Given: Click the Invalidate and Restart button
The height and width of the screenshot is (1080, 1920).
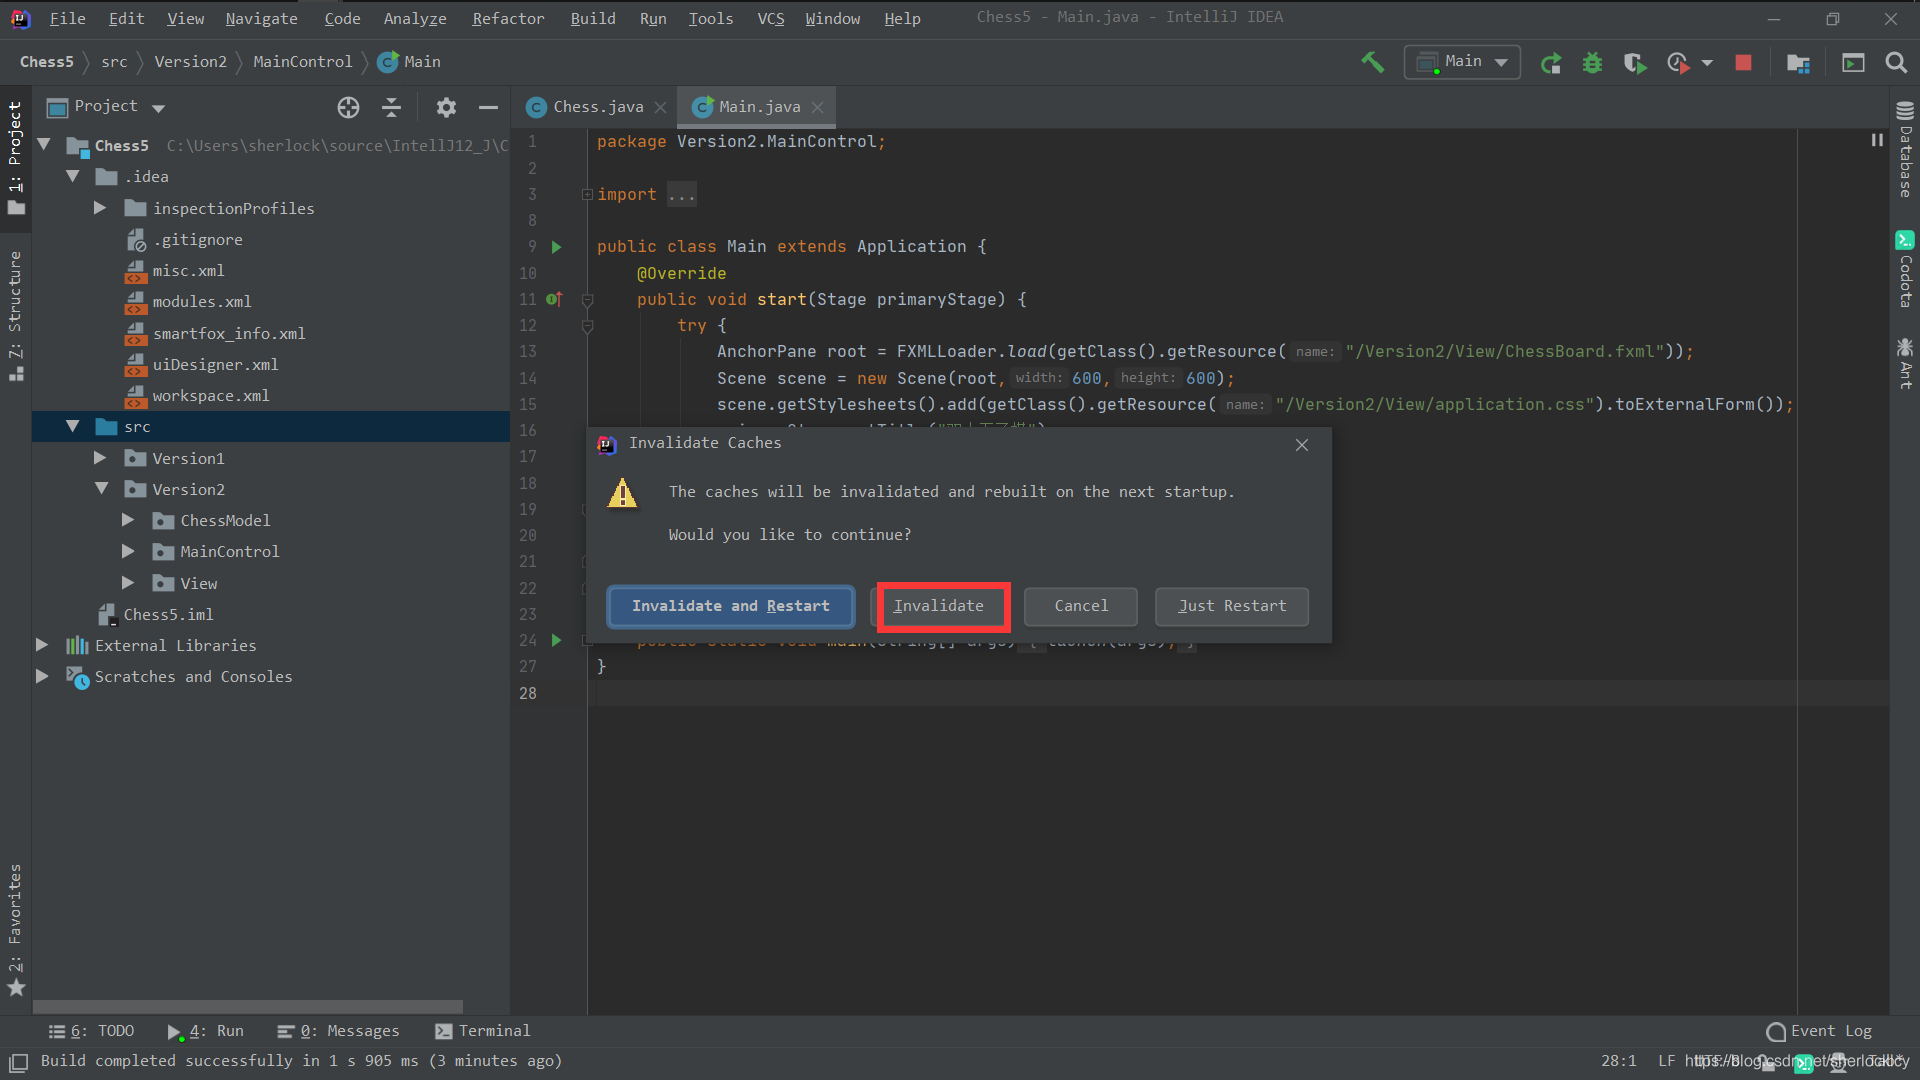Looking at the screenshot, I should (x=731, y=605).
